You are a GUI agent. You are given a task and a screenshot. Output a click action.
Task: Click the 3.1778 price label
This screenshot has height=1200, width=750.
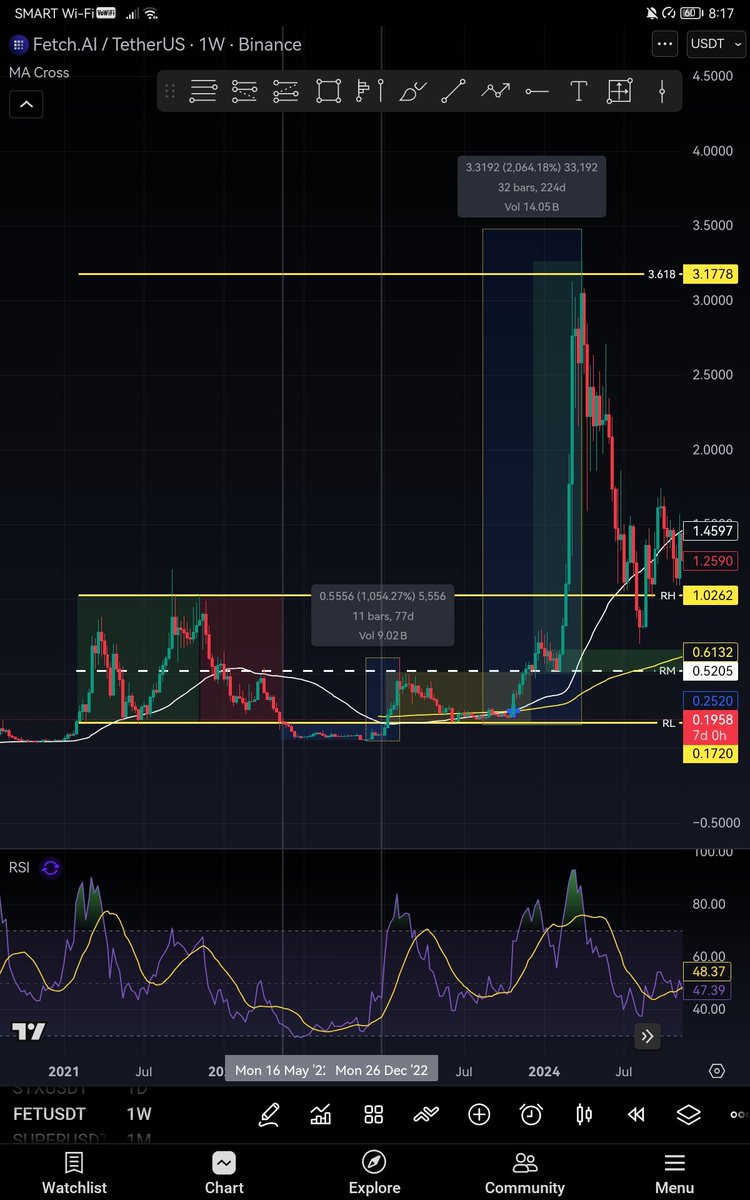711,273
